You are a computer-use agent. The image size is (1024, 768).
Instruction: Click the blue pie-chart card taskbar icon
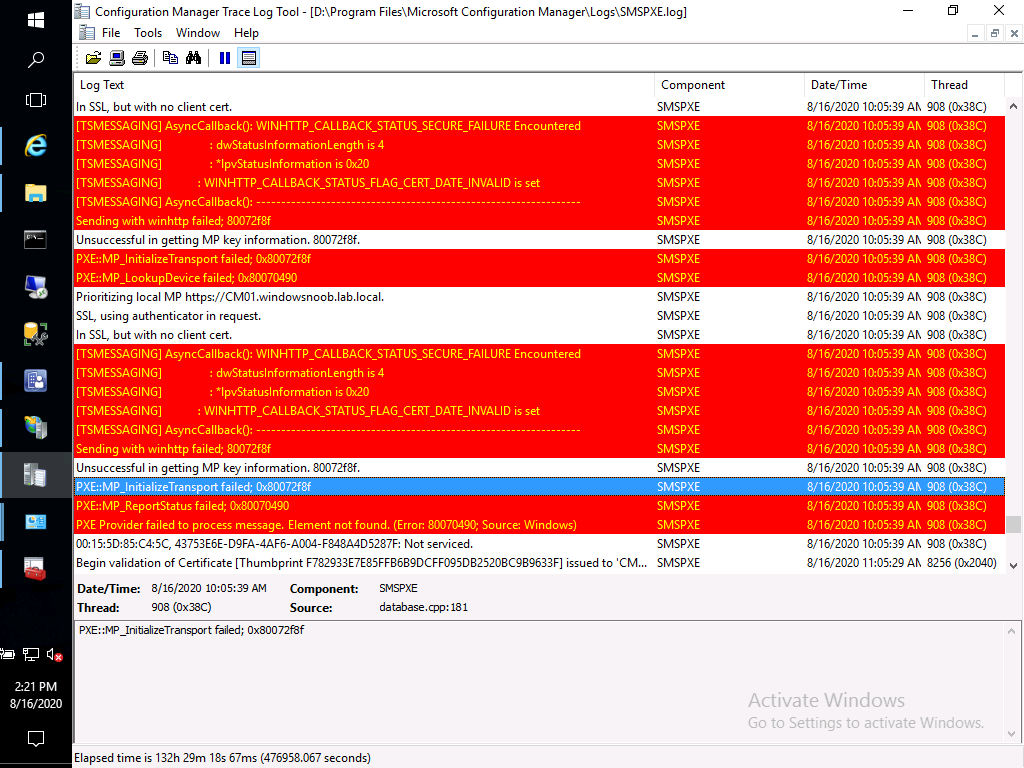pyautogui.click(x=36, y=522)
